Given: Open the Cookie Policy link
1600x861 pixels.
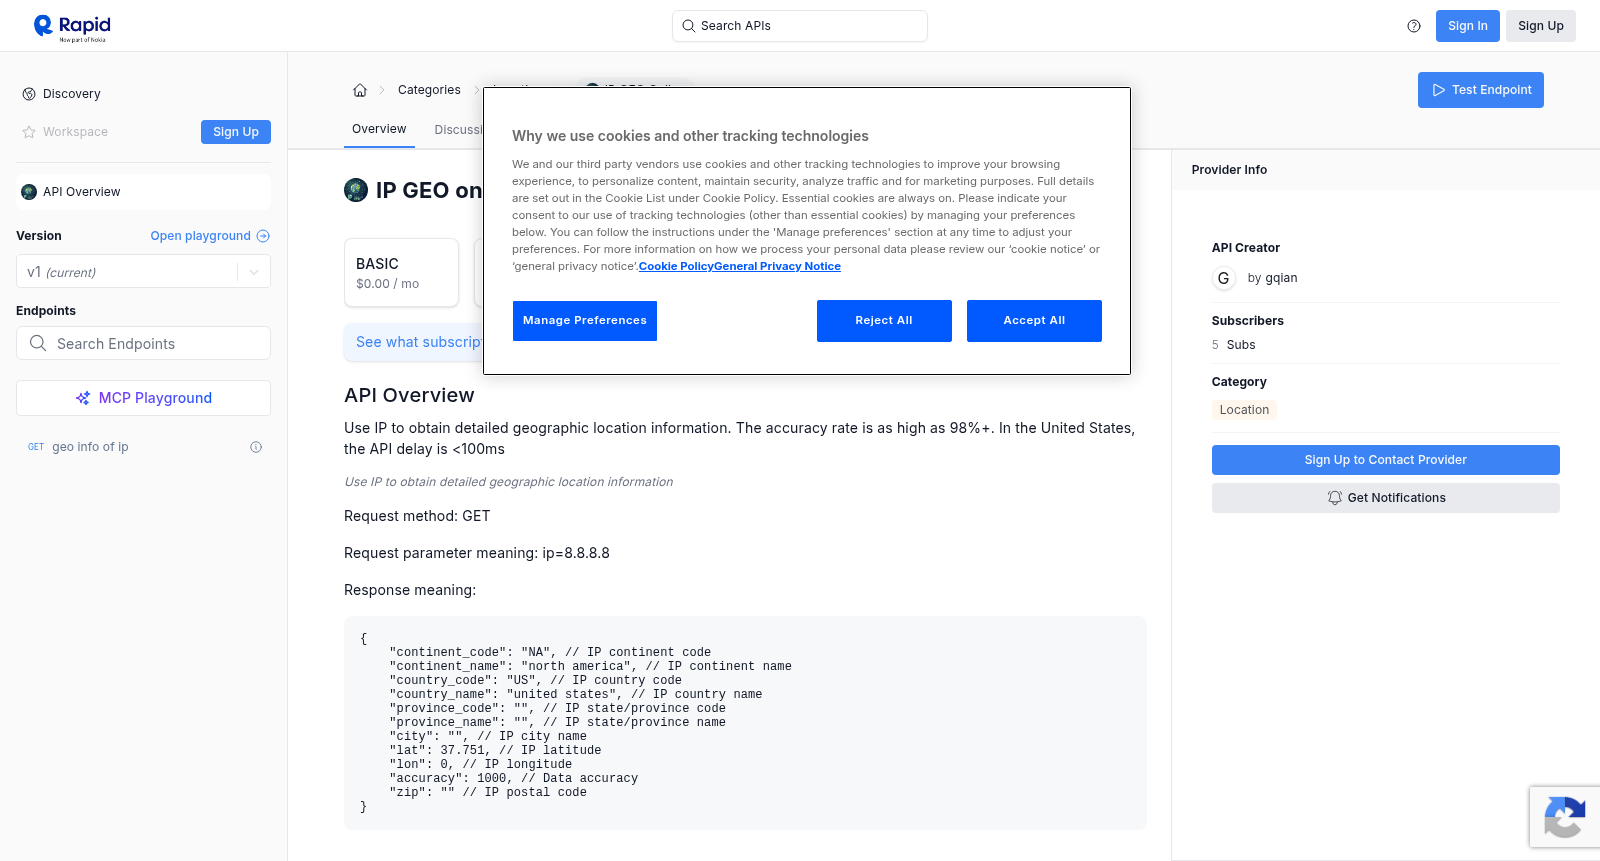Looking at the screenshot, I should coord(676,266).
